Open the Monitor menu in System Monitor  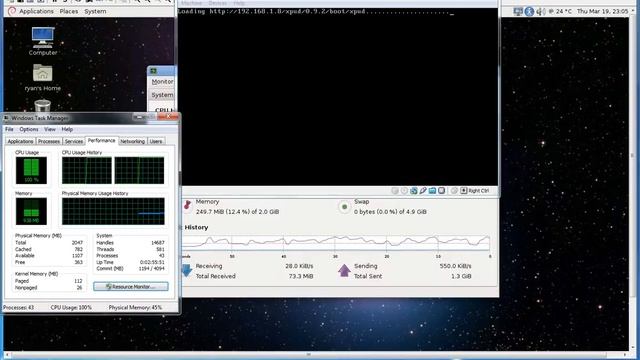(162, 82)
